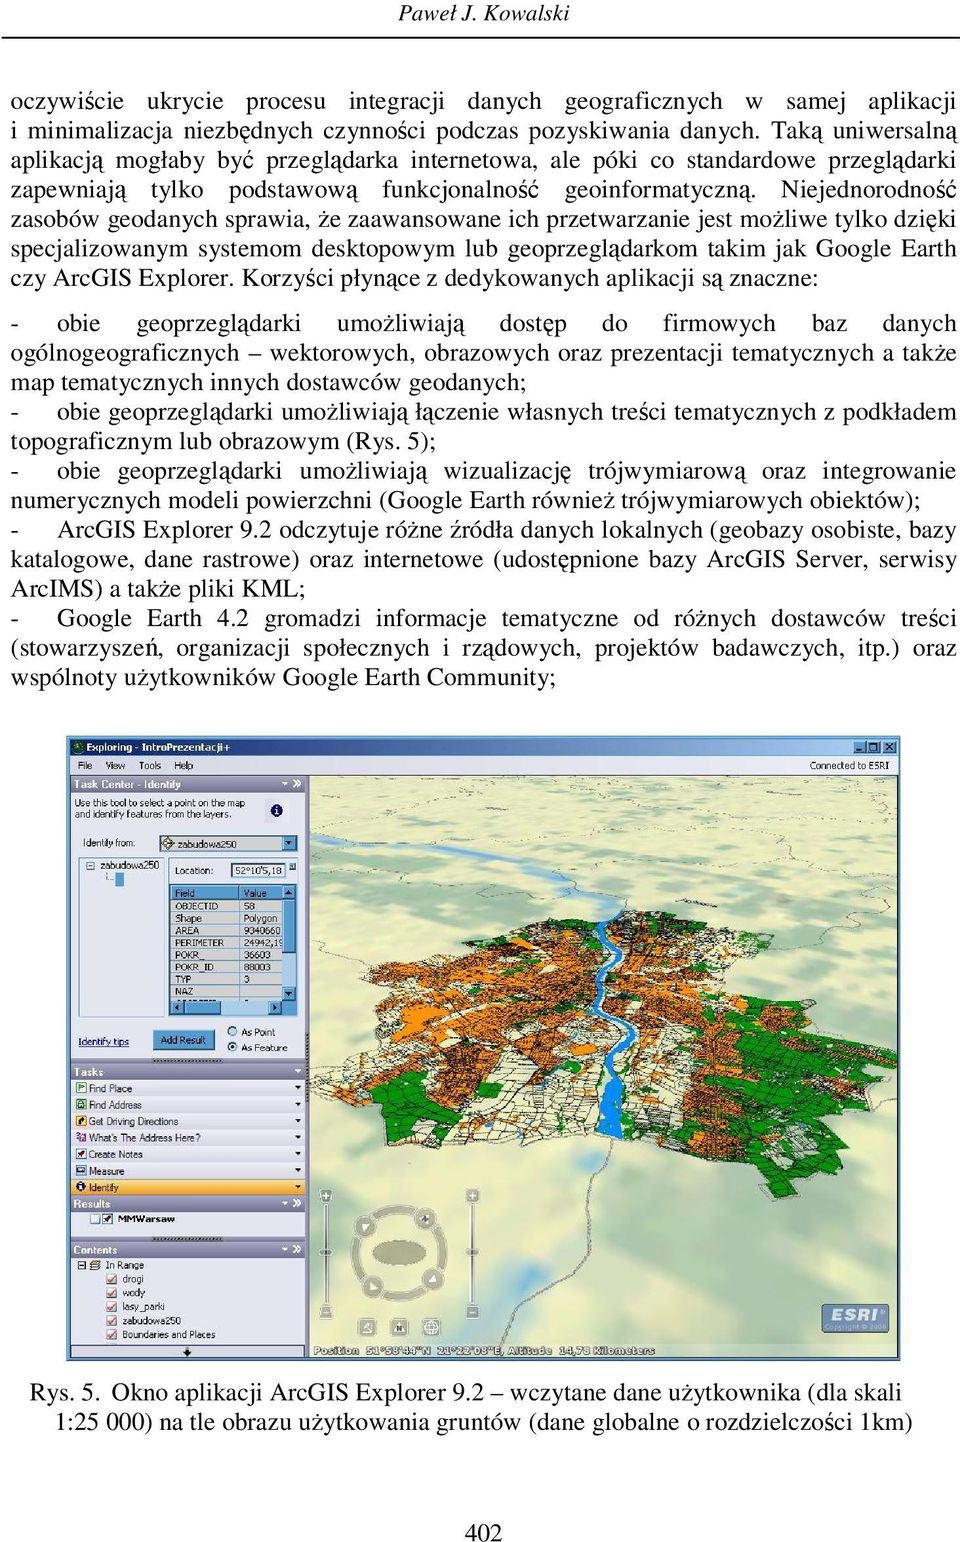Click the MMWarsaw note pin icon
The height and width of the screenshot is (1542, 960).
click(x=108, y=1219)
